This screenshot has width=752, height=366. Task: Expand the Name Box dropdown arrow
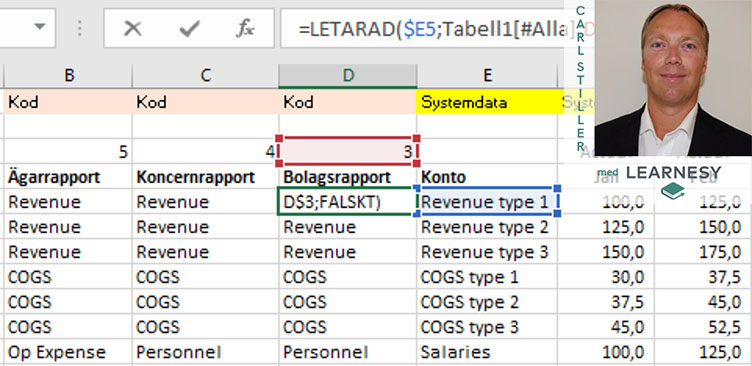[40, 27]
